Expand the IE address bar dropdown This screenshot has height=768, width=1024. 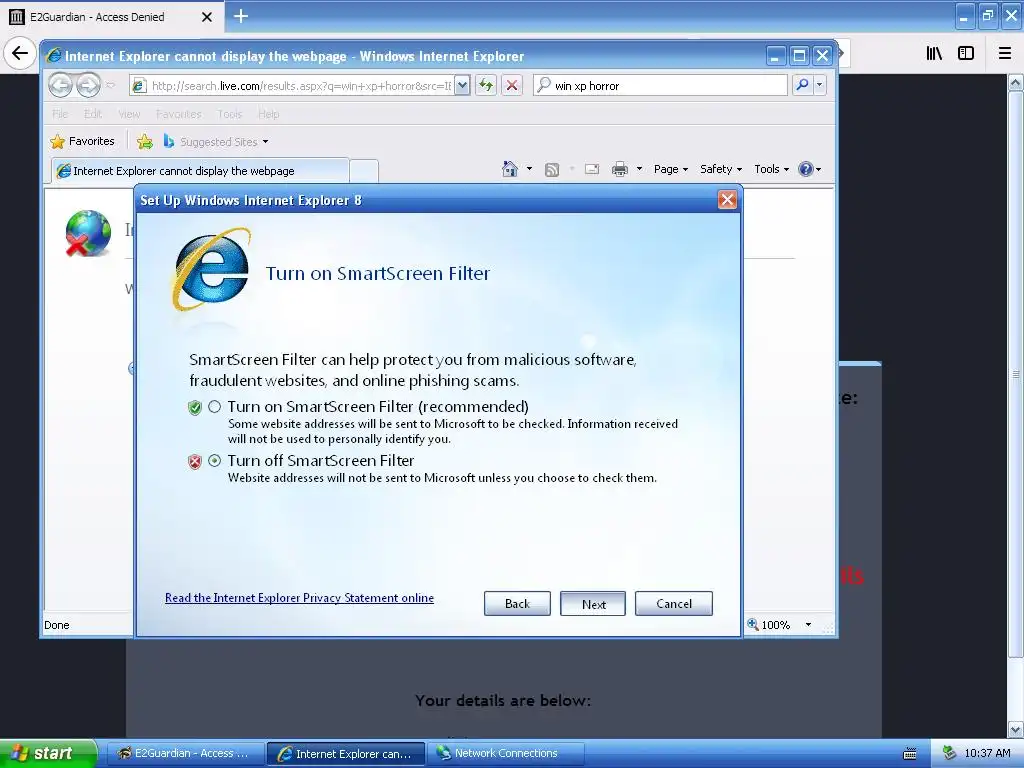point(462,86)
